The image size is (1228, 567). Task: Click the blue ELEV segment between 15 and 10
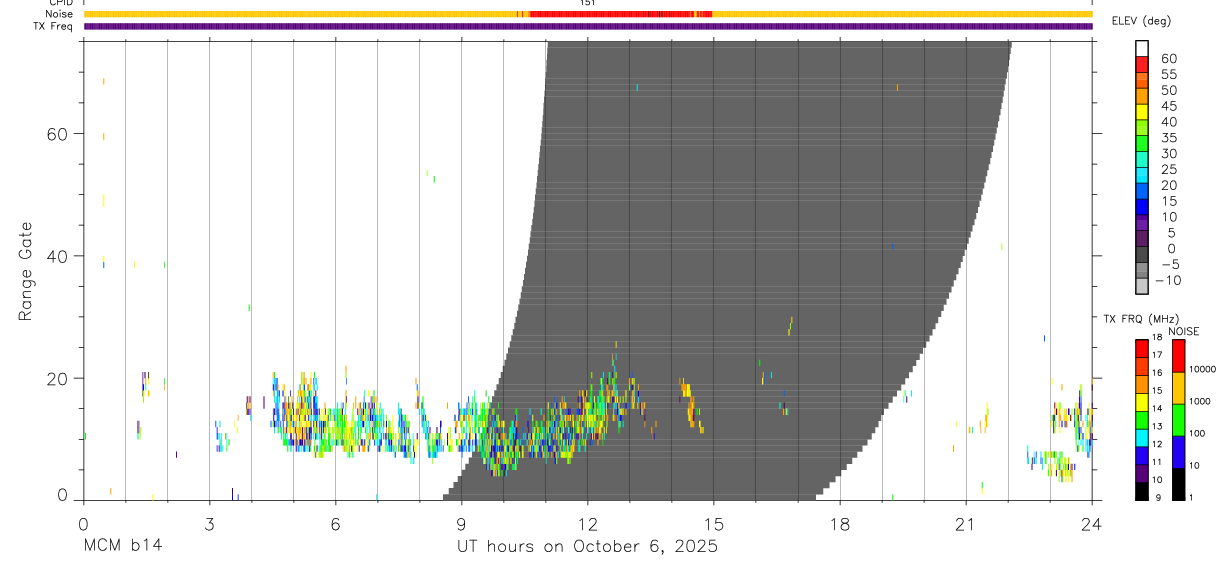(x=1141, y=207)
